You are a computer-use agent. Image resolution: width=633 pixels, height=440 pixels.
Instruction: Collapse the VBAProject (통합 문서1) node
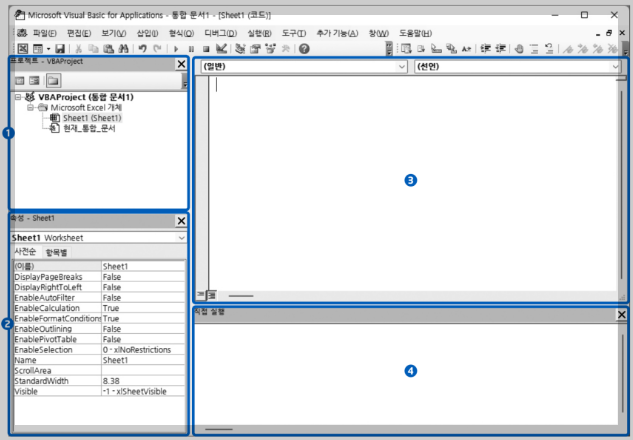click(18, 97)
